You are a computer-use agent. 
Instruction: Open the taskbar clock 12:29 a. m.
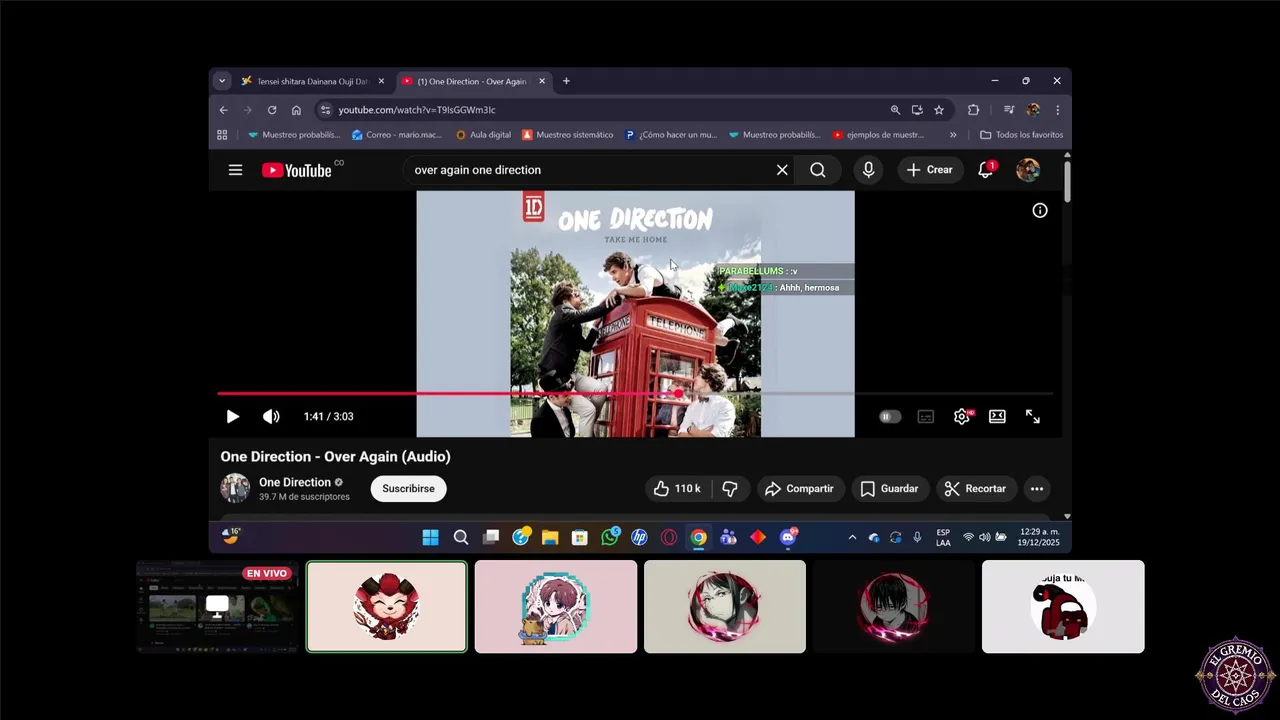(x=1039, y=537)
